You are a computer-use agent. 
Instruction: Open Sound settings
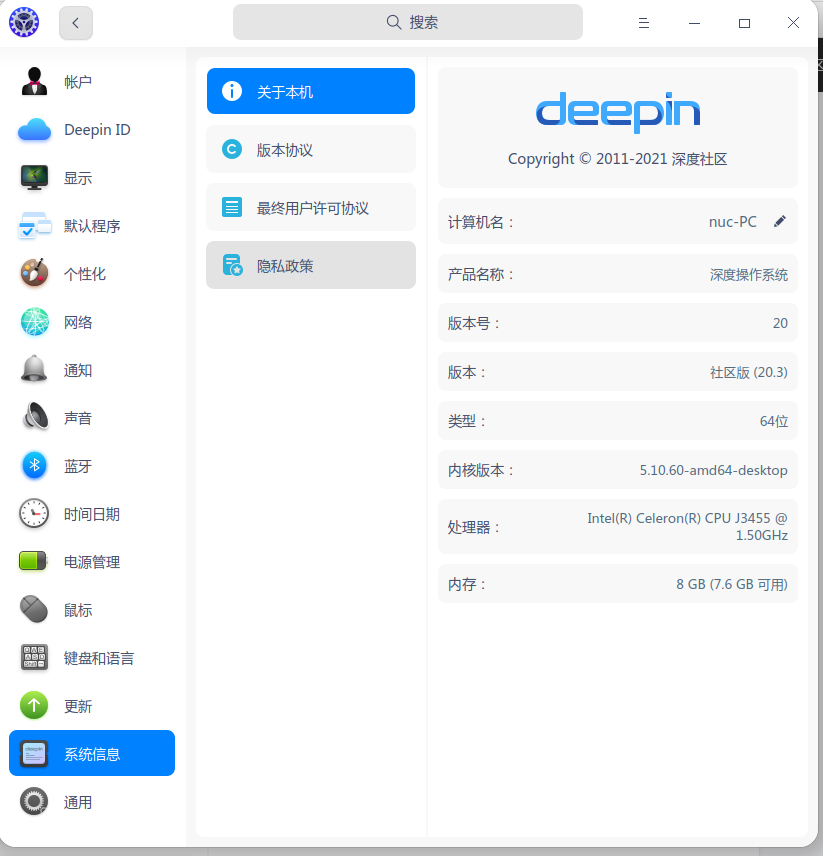pos(77,417)
